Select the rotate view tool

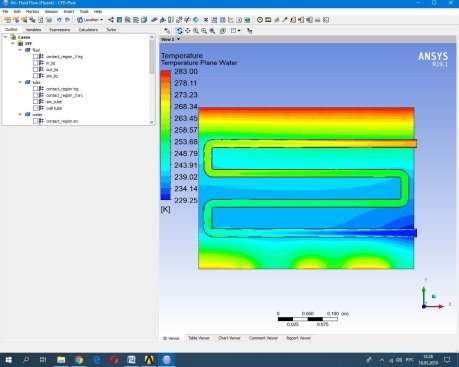point(179,31)
